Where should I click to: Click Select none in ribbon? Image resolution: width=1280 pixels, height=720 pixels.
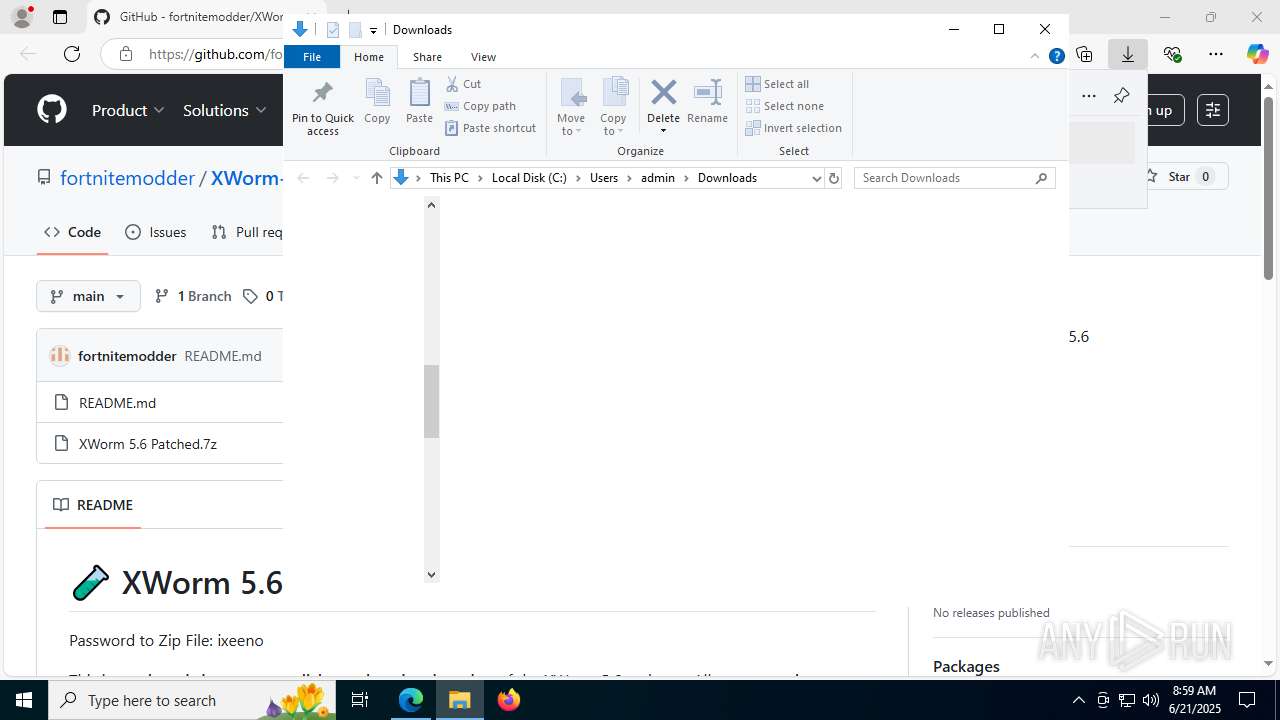(x=785, y=106)
